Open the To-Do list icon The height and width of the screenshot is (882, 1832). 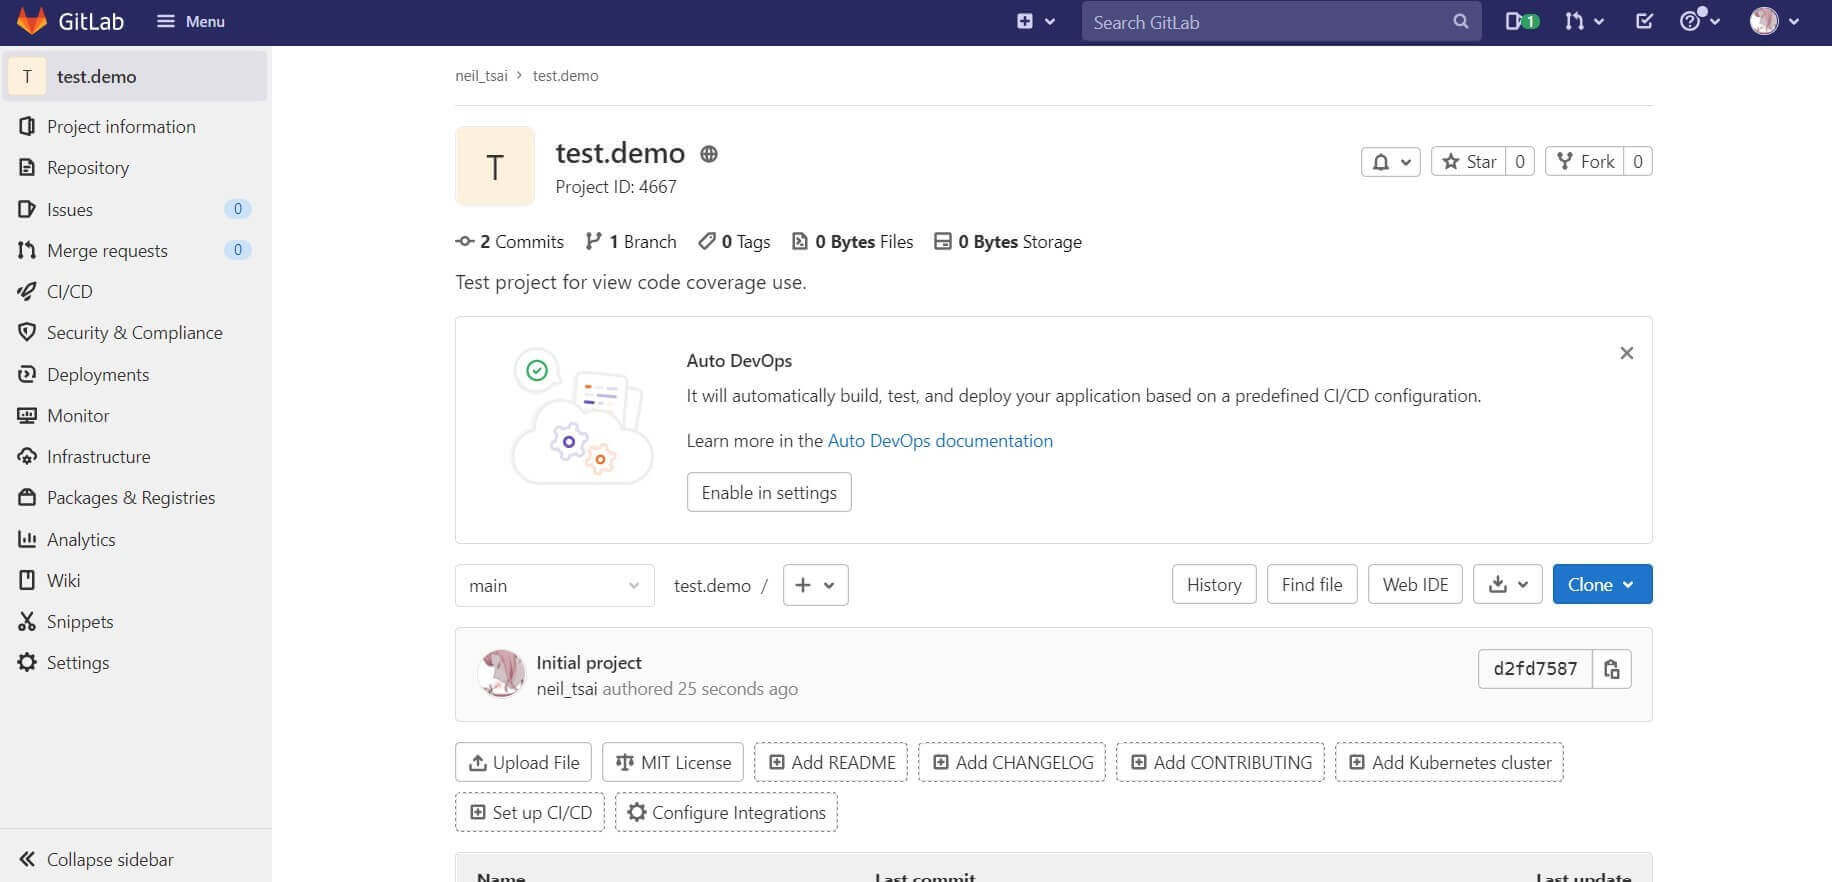tap(1644, 21)
